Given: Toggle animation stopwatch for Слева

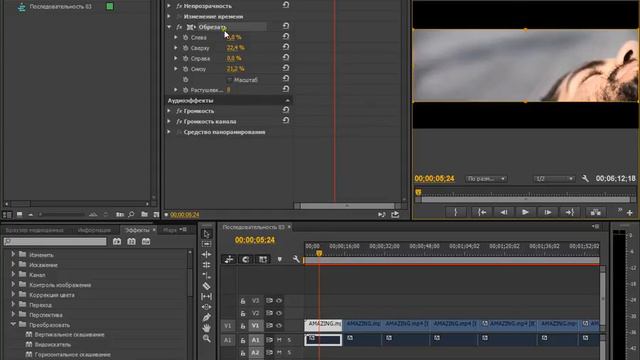Looking at the screenshot, I should (185, 38).
